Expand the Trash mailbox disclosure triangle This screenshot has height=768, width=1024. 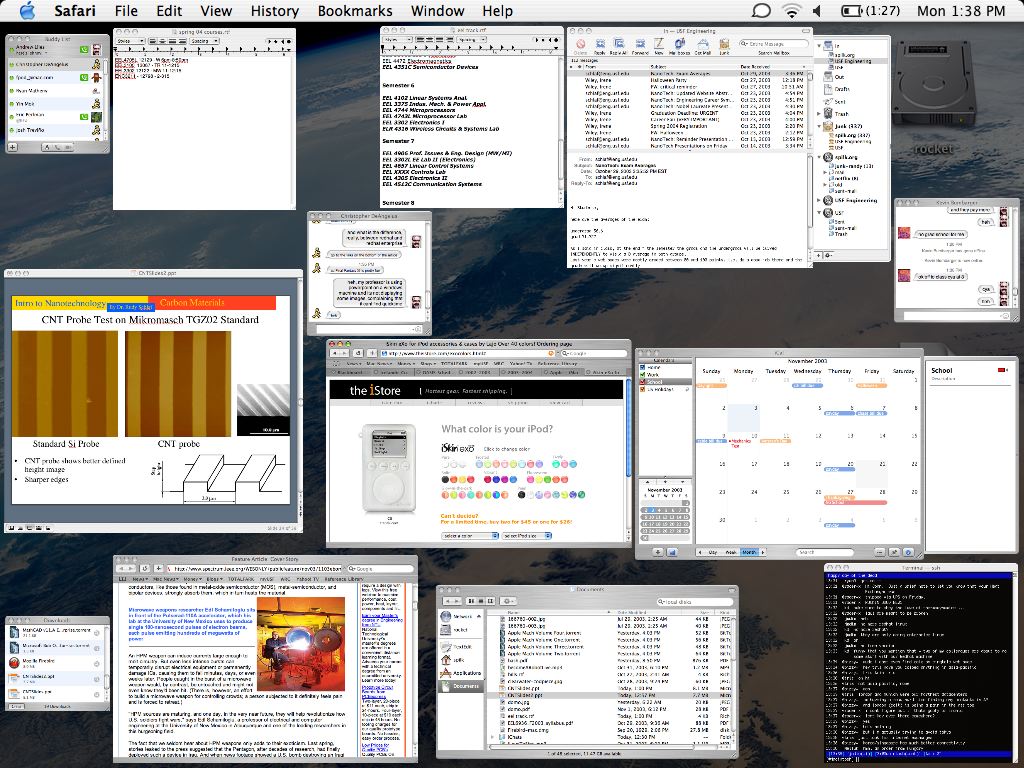pyautogui.click(x=819, y=114)
